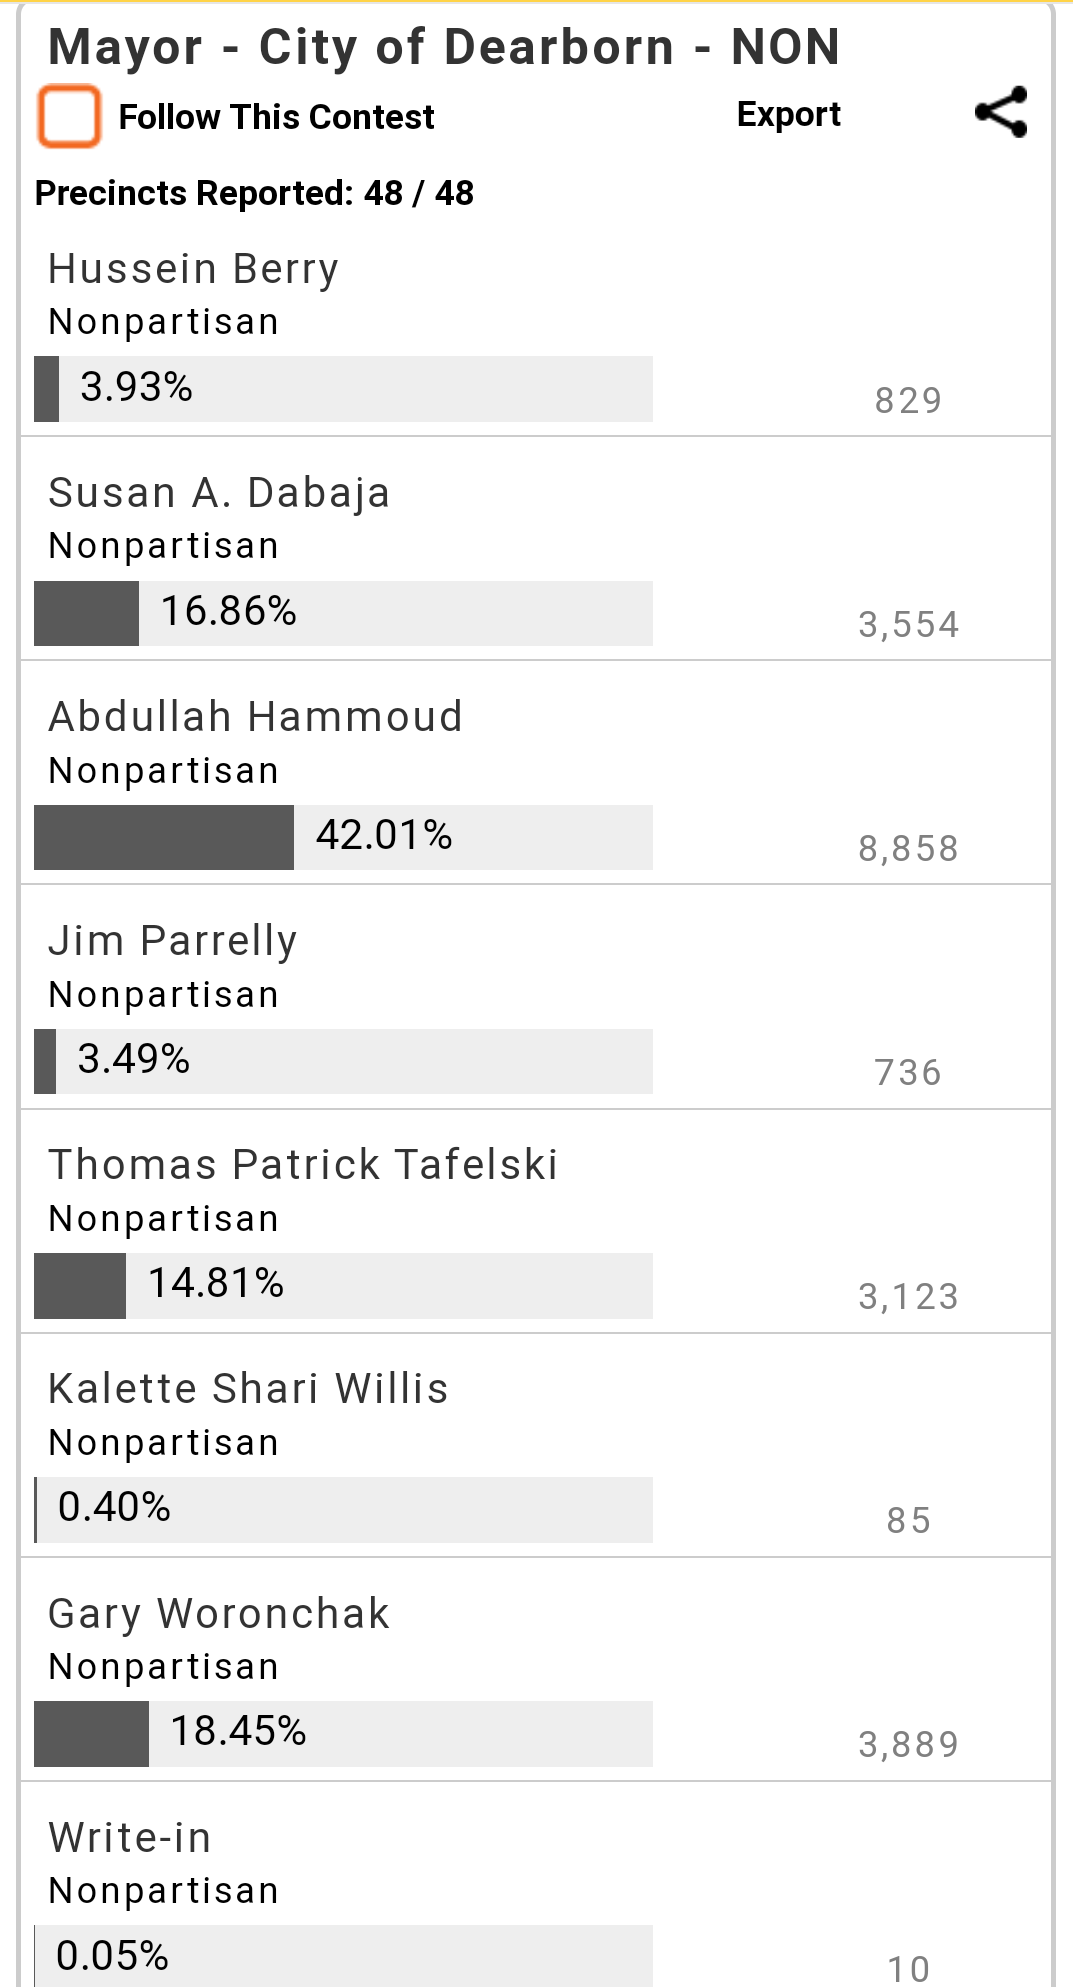Select Kalette Shari Willis candidate name

tap(248, 1389)
